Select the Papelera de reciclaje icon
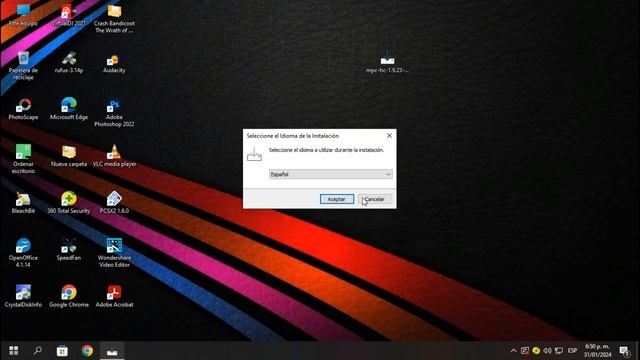 pos(23,65)
